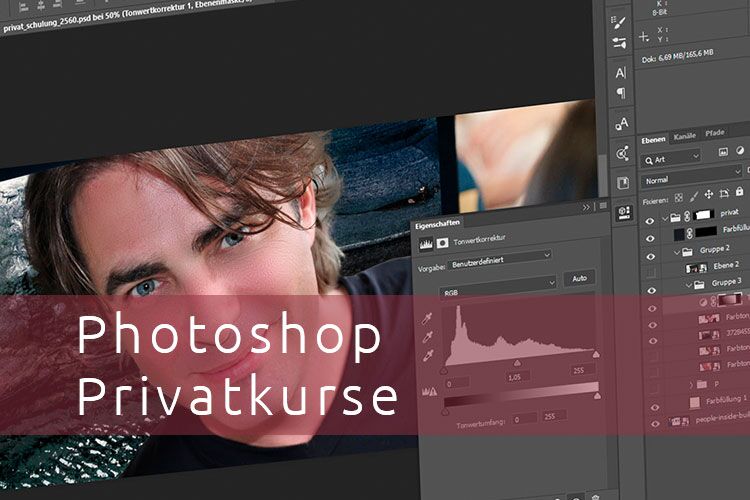Select the people-inside-buil layer name
The width and height of the screenshot is (750, 500).
click(x=722, y=418)
